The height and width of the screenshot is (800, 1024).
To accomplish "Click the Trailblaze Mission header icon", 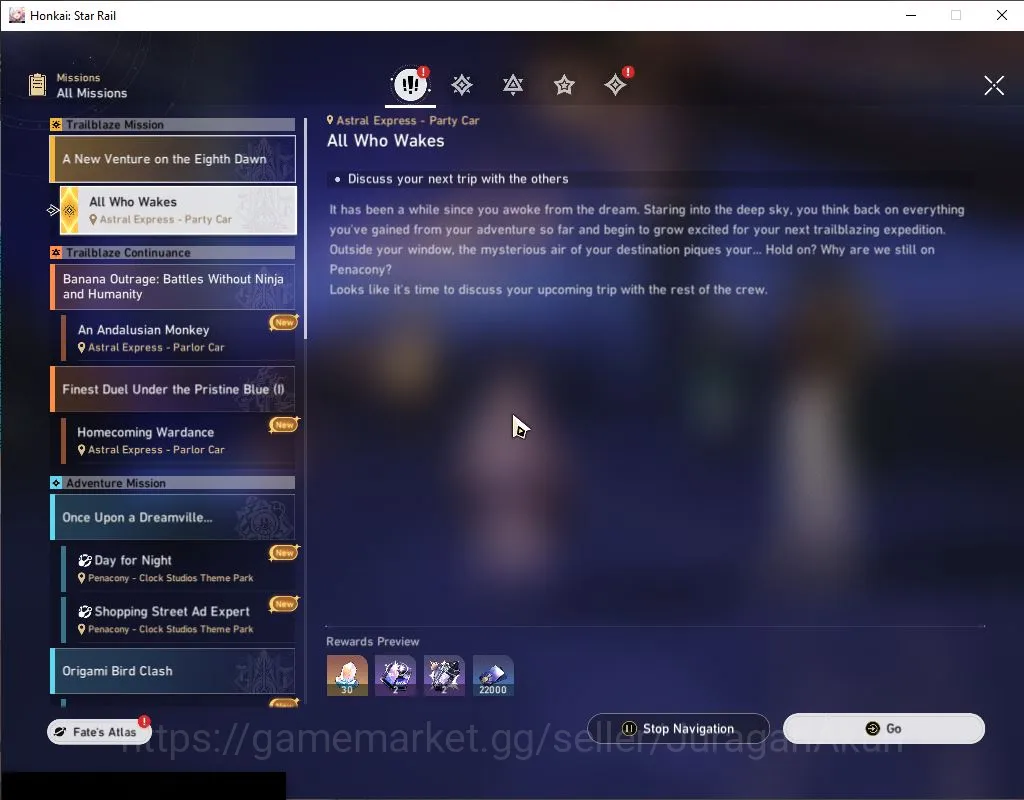I will coord(56,125).
